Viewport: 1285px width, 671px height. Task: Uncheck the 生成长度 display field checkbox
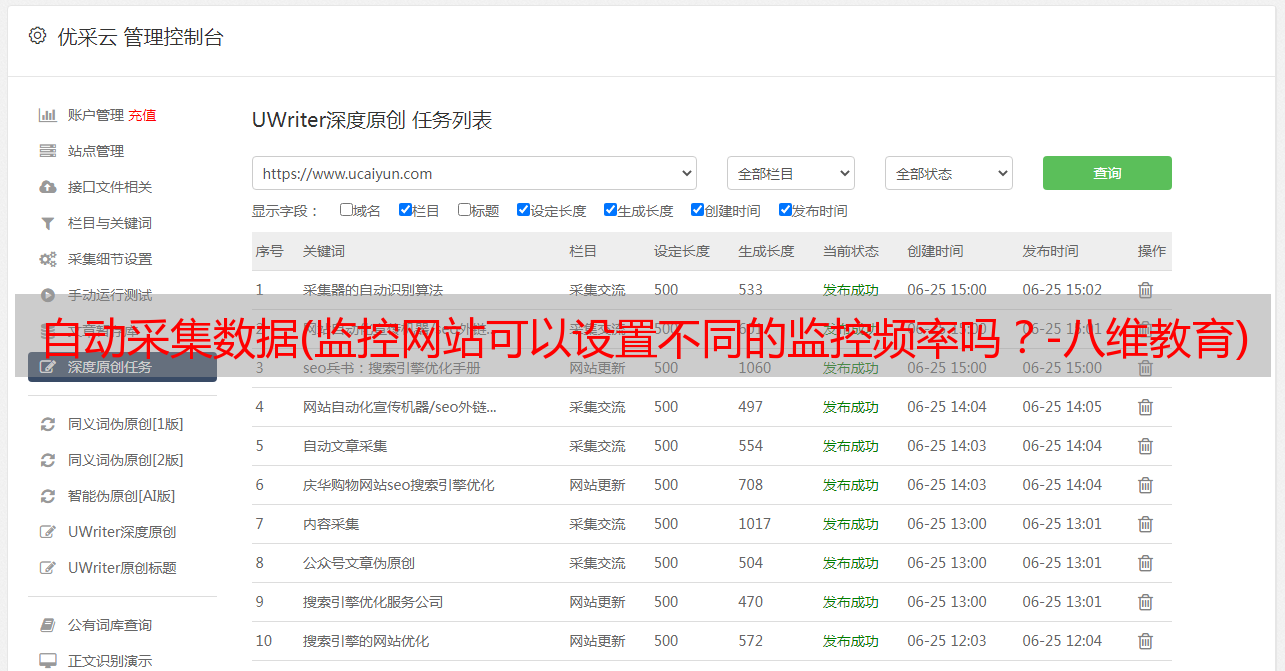610,210
